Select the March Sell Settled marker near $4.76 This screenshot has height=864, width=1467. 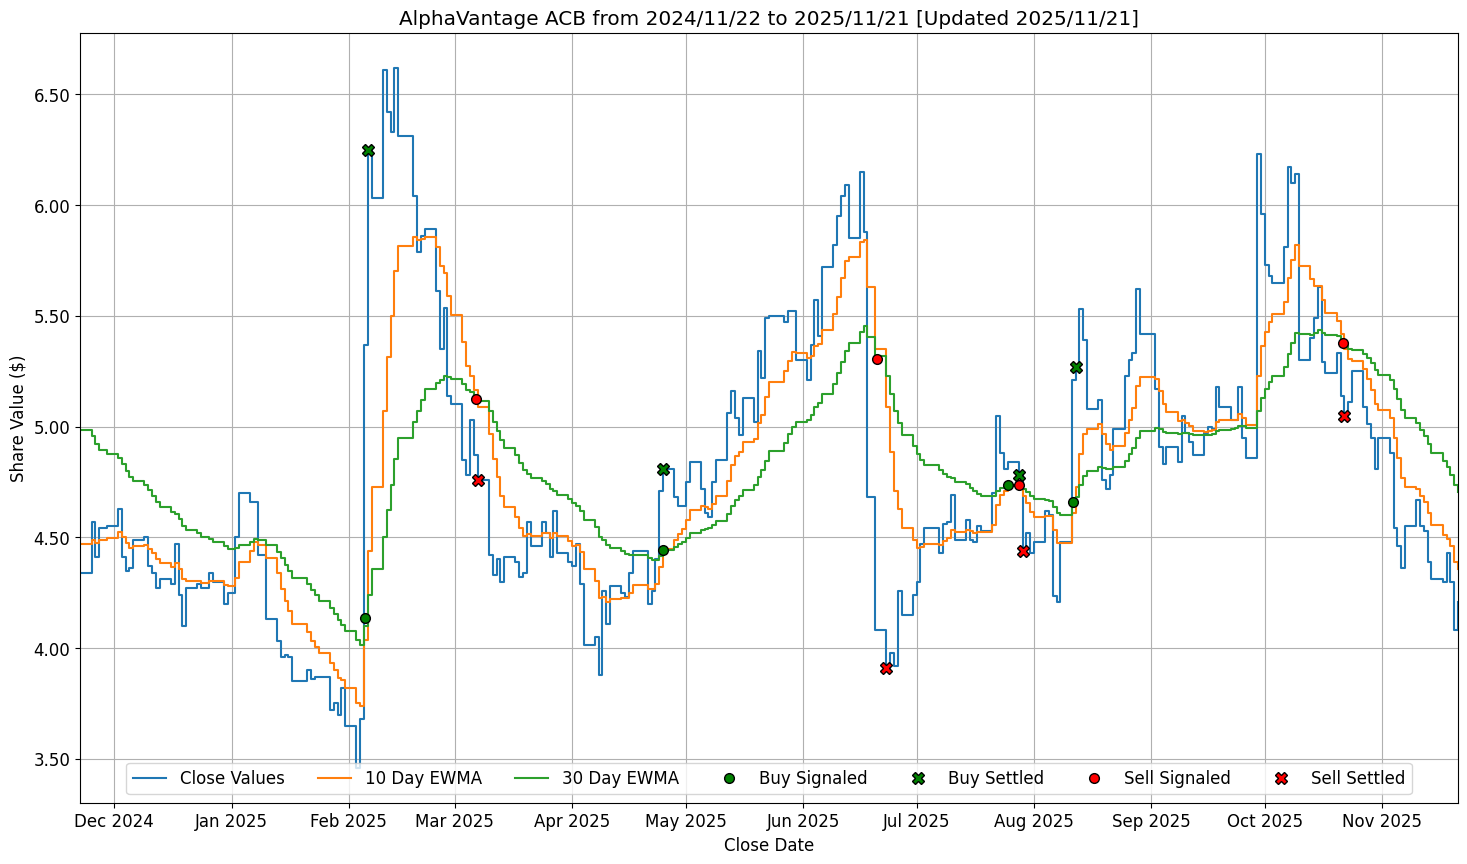[x=478, y=480]
